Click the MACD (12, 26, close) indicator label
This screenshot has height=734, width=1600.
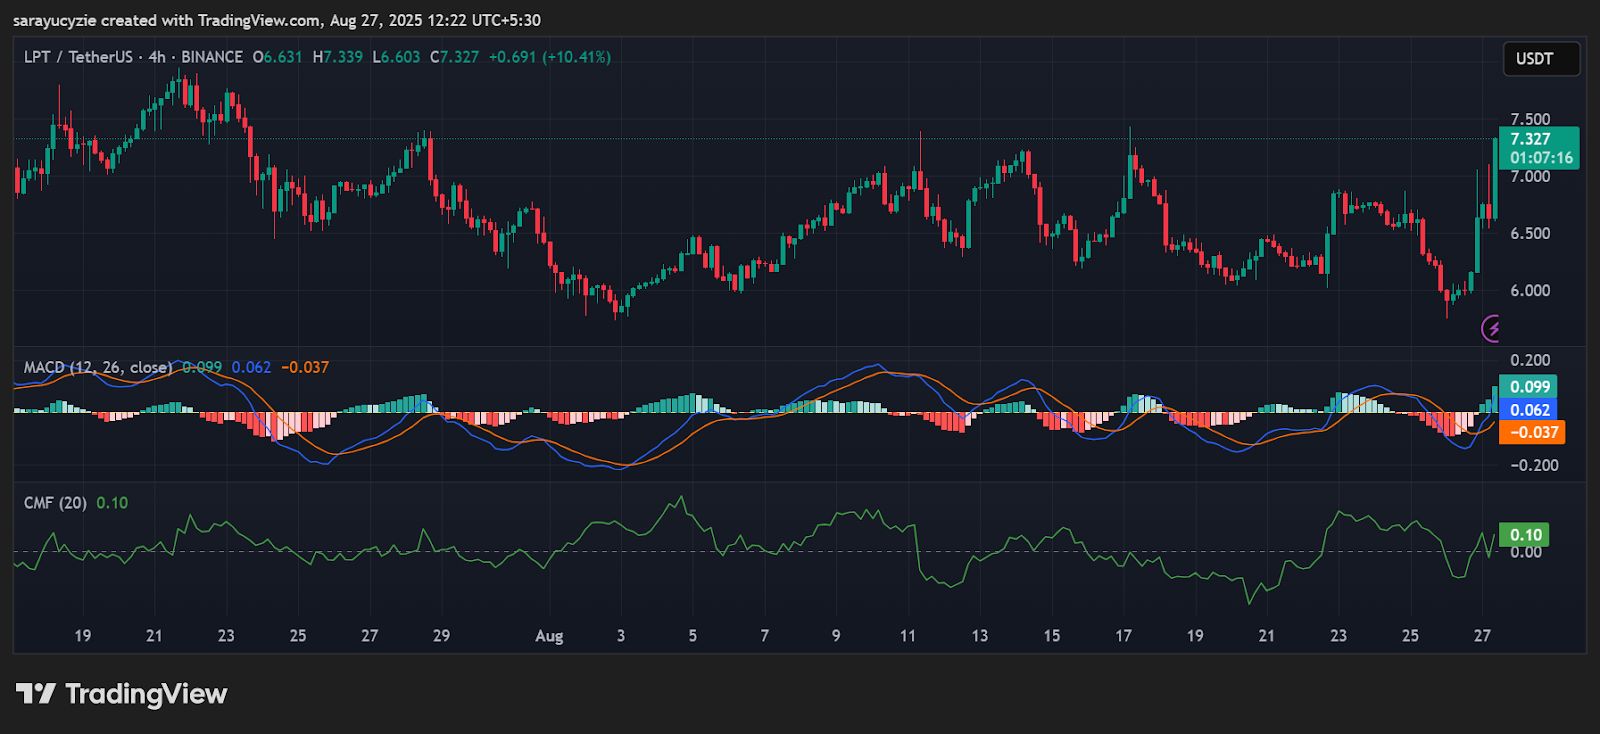point(98,367)
